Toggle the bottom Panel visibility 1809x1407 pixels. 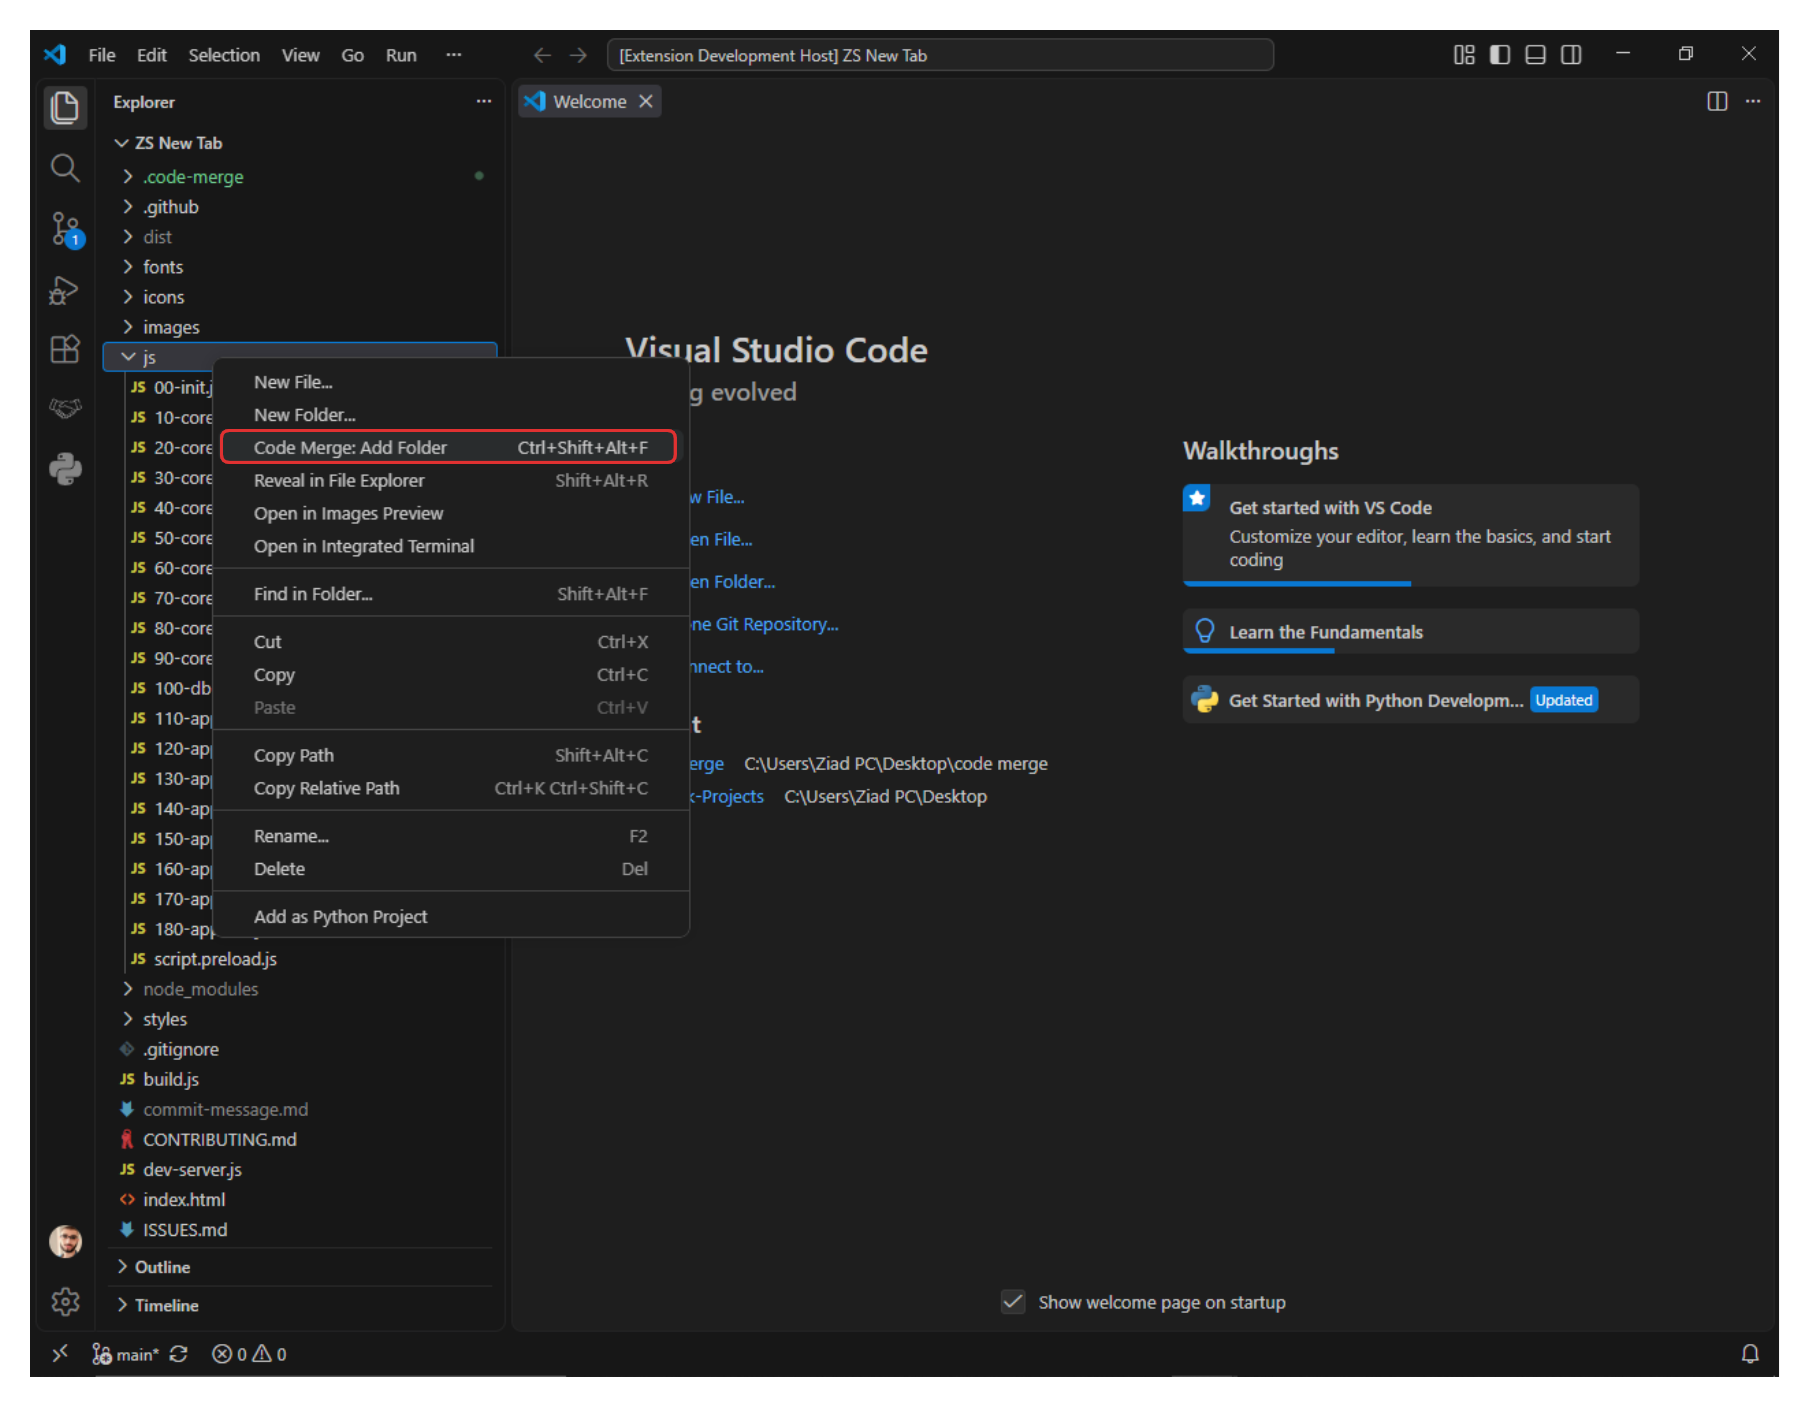point(1535,55)
